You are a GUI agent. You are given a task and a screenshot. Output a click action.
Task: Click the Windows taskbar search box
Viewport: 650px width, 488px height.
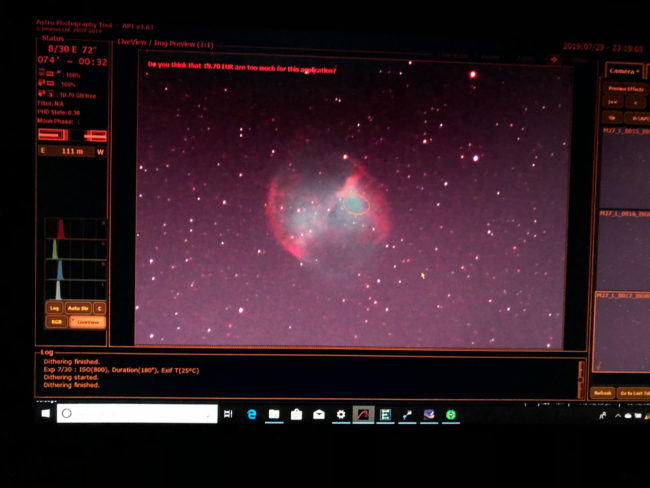[137, 413]
